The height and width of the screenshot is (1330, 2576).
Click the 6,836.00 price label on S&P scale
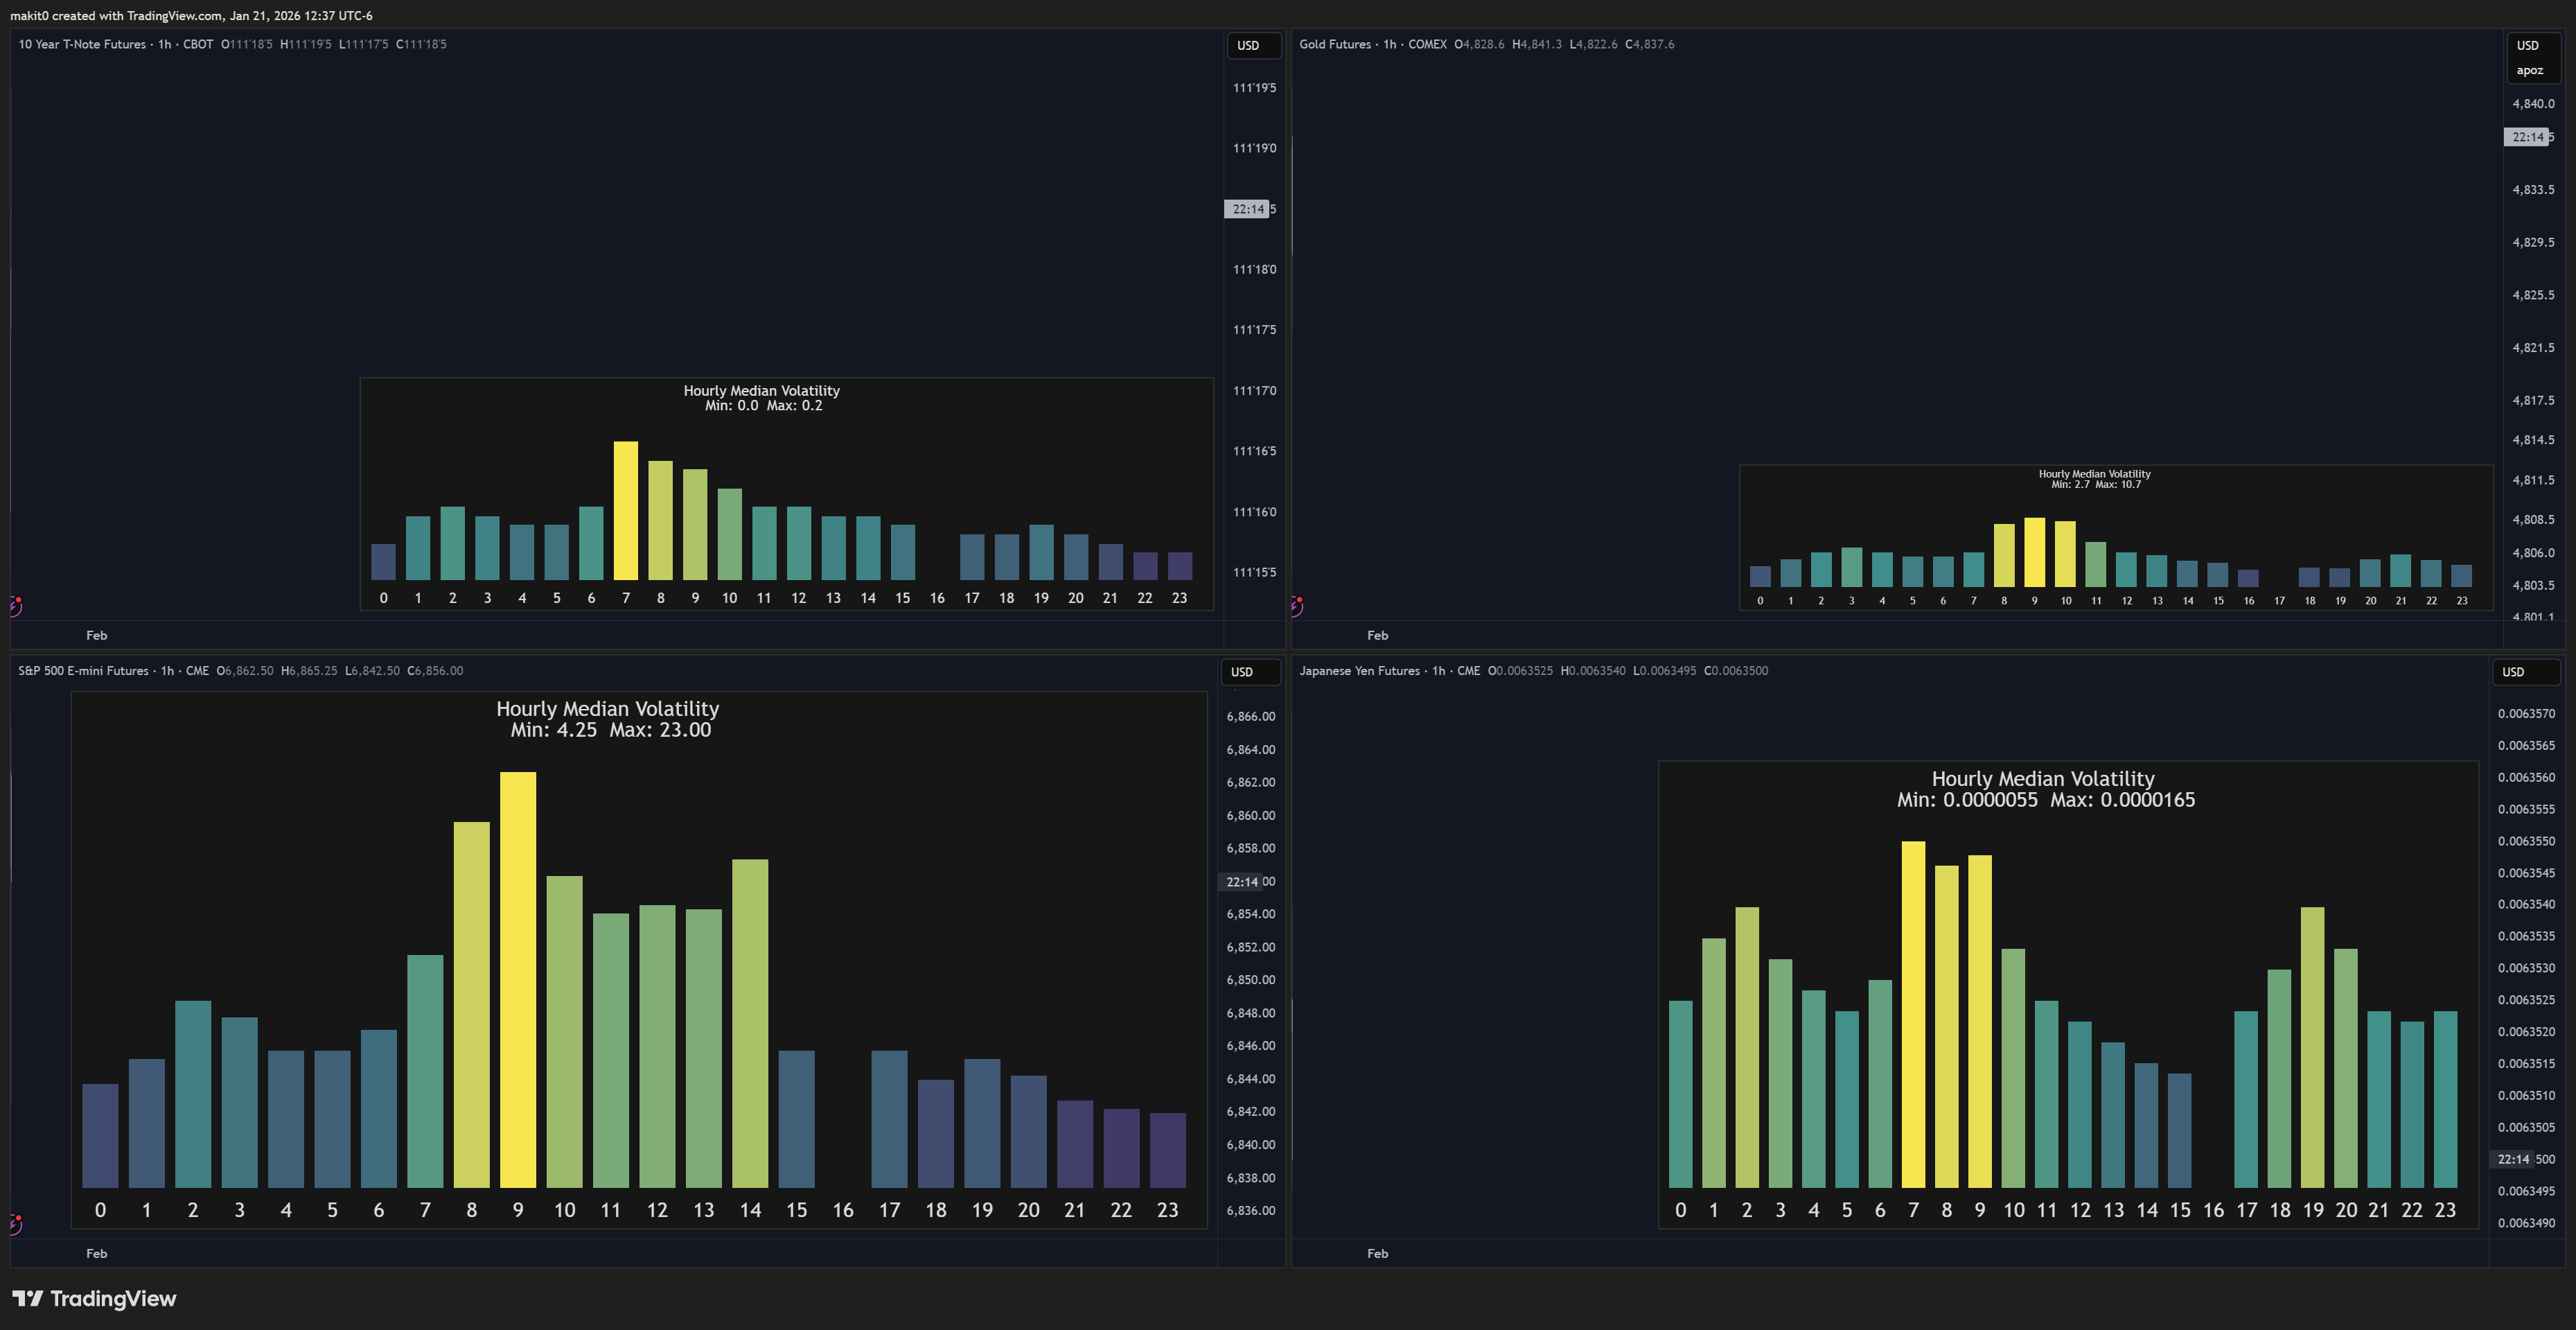(x=1251, y=1210)
